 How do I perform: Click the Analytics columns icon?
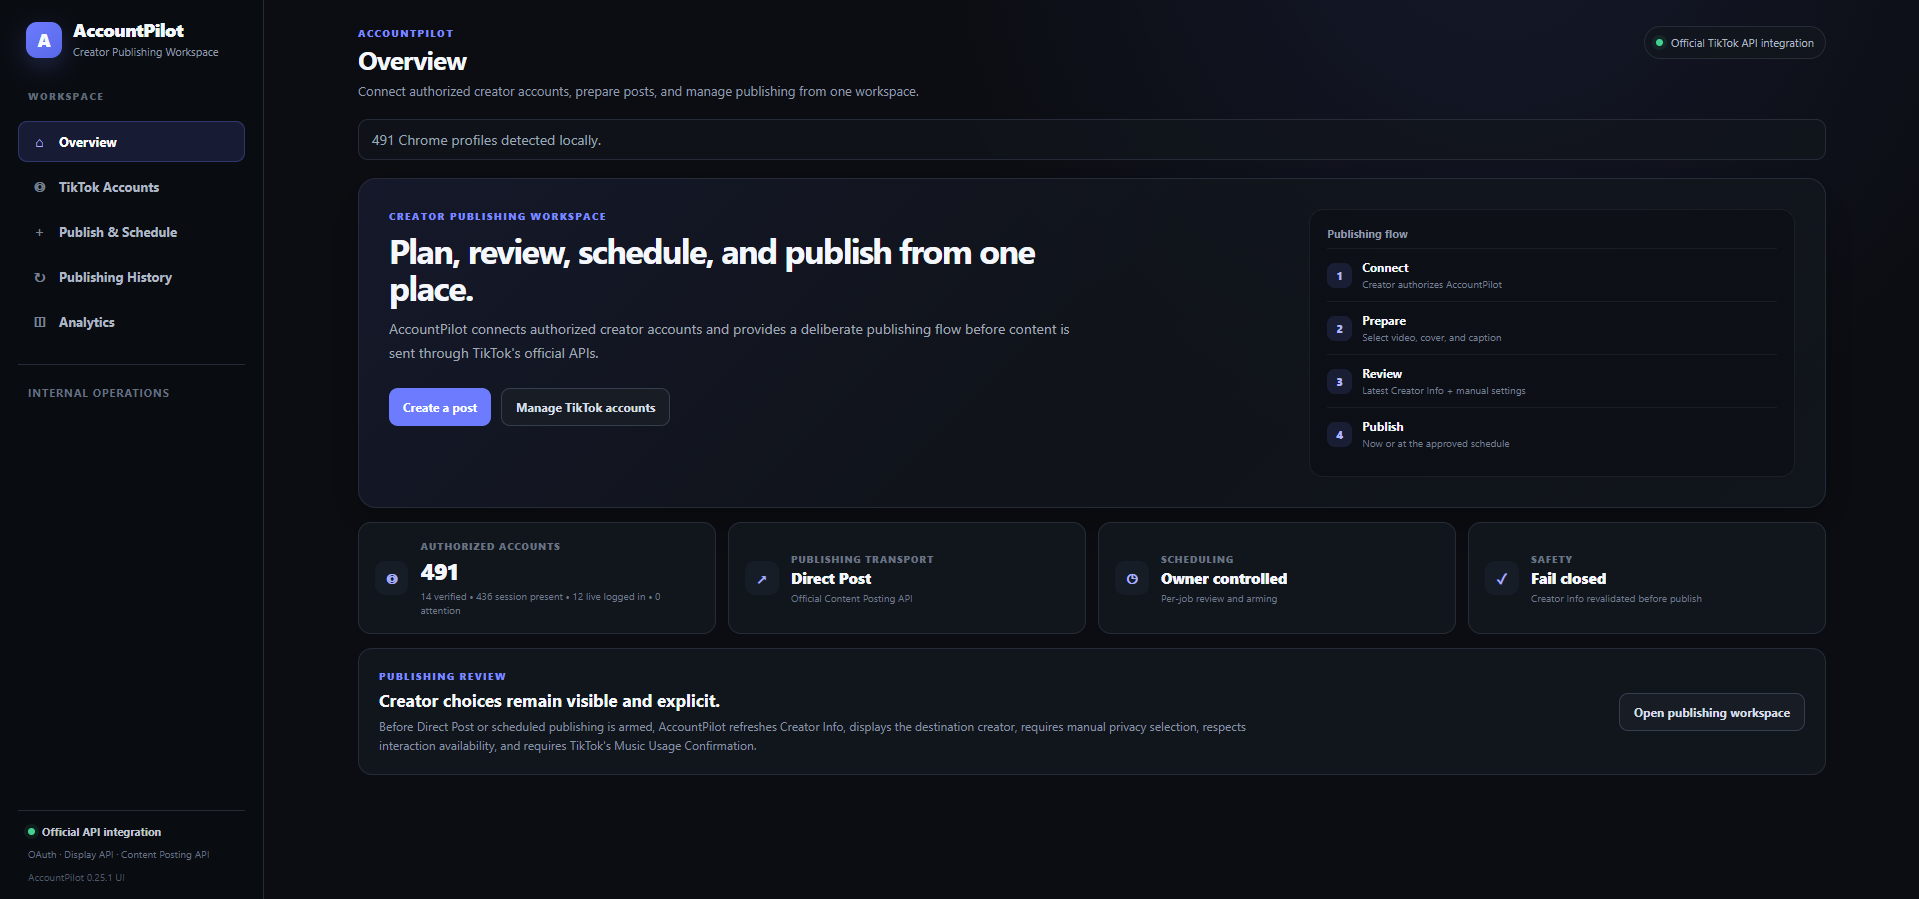(x=39, y=322)
